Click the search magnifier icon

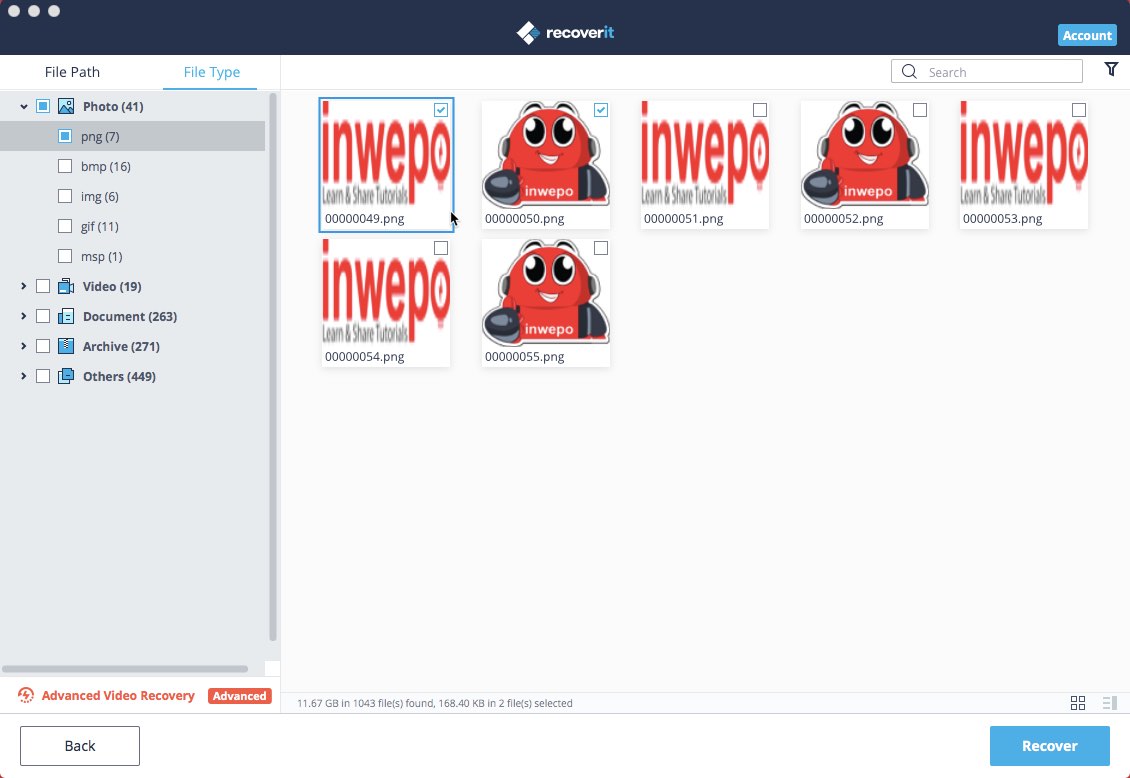pos(909,71)
